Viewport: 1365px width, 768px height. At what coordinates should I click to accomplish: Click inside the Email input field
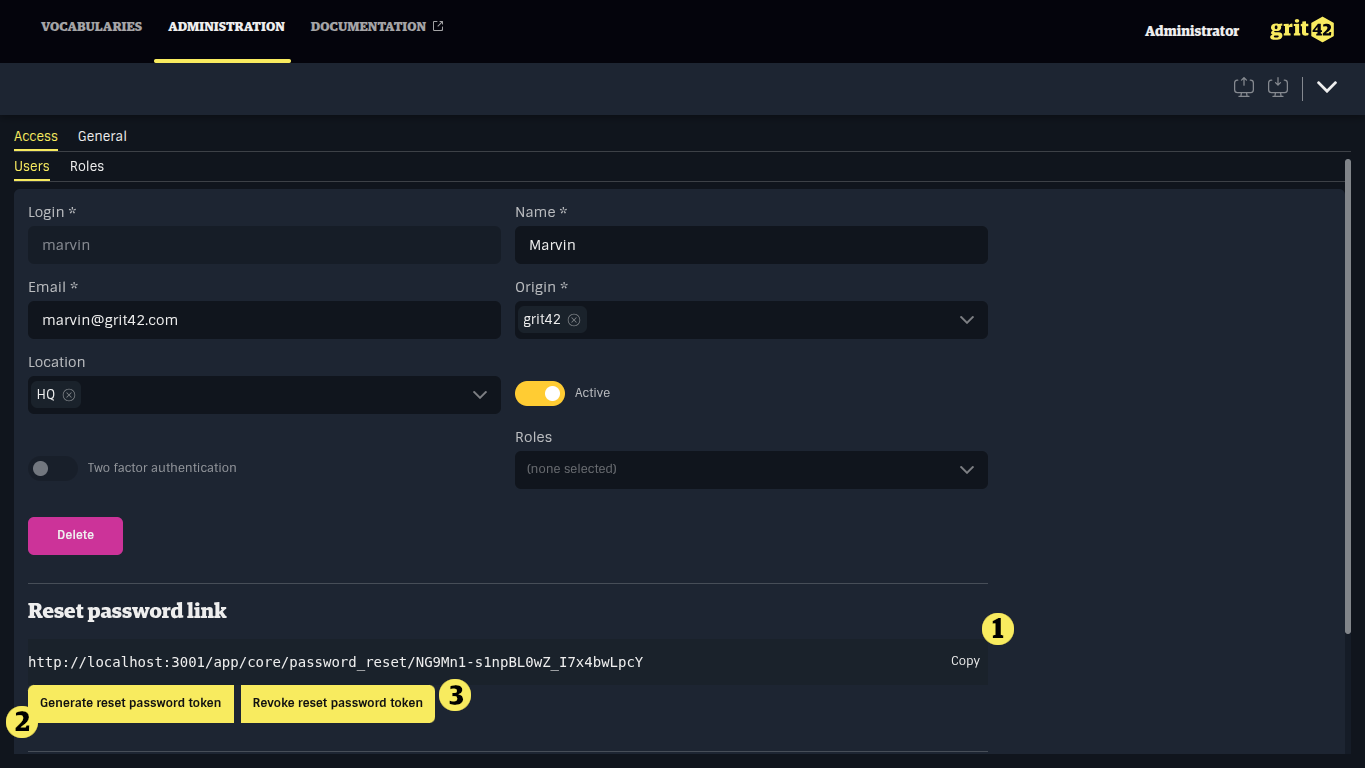click(x=264, y=320)
